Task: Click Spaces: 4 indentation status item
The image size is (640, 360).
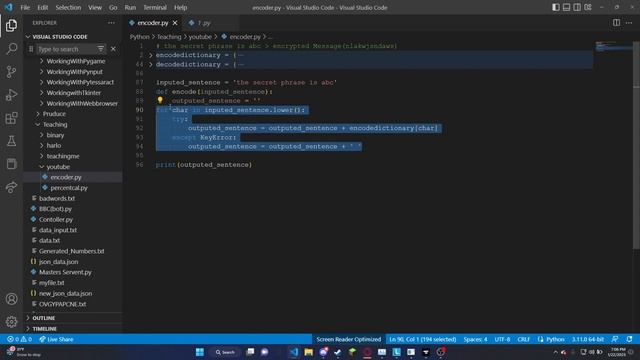Action: coord(475,339)
